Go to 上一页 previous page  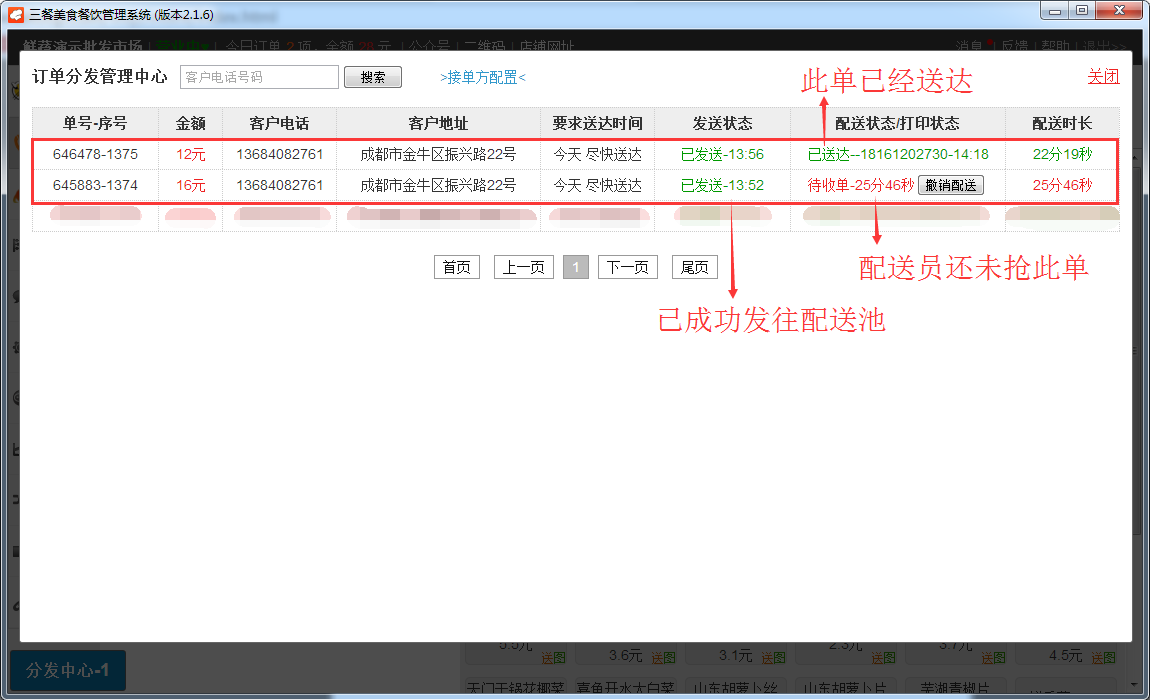pyautogui.click(x=523, y=267)
